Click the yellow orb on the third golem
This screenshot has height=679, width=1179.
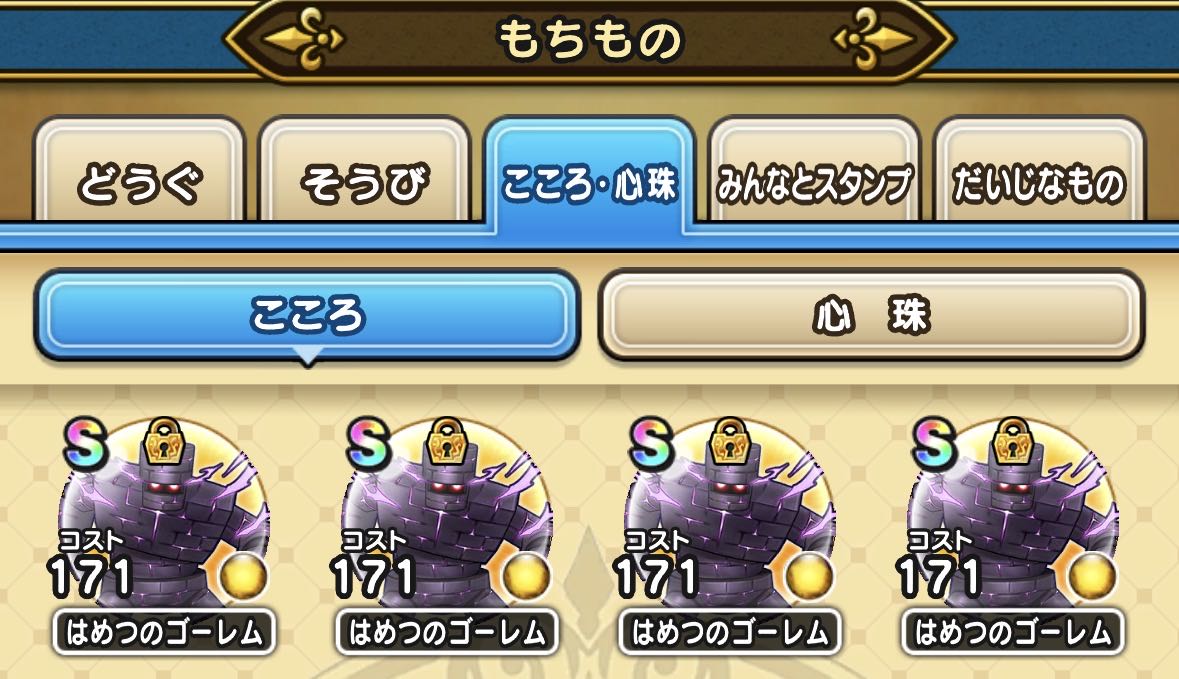[810, 577]
